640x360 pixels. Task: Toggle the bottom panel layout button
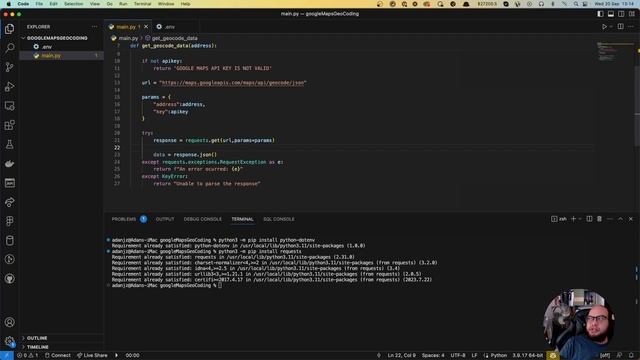coord(611,14)
